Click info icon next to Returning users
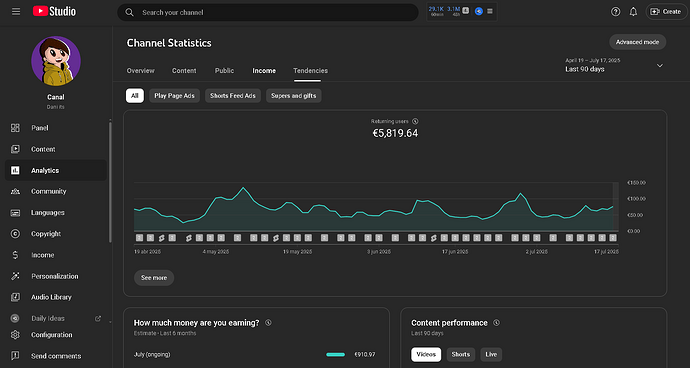This screenshot has width=690, height=368. pos(415,121)
